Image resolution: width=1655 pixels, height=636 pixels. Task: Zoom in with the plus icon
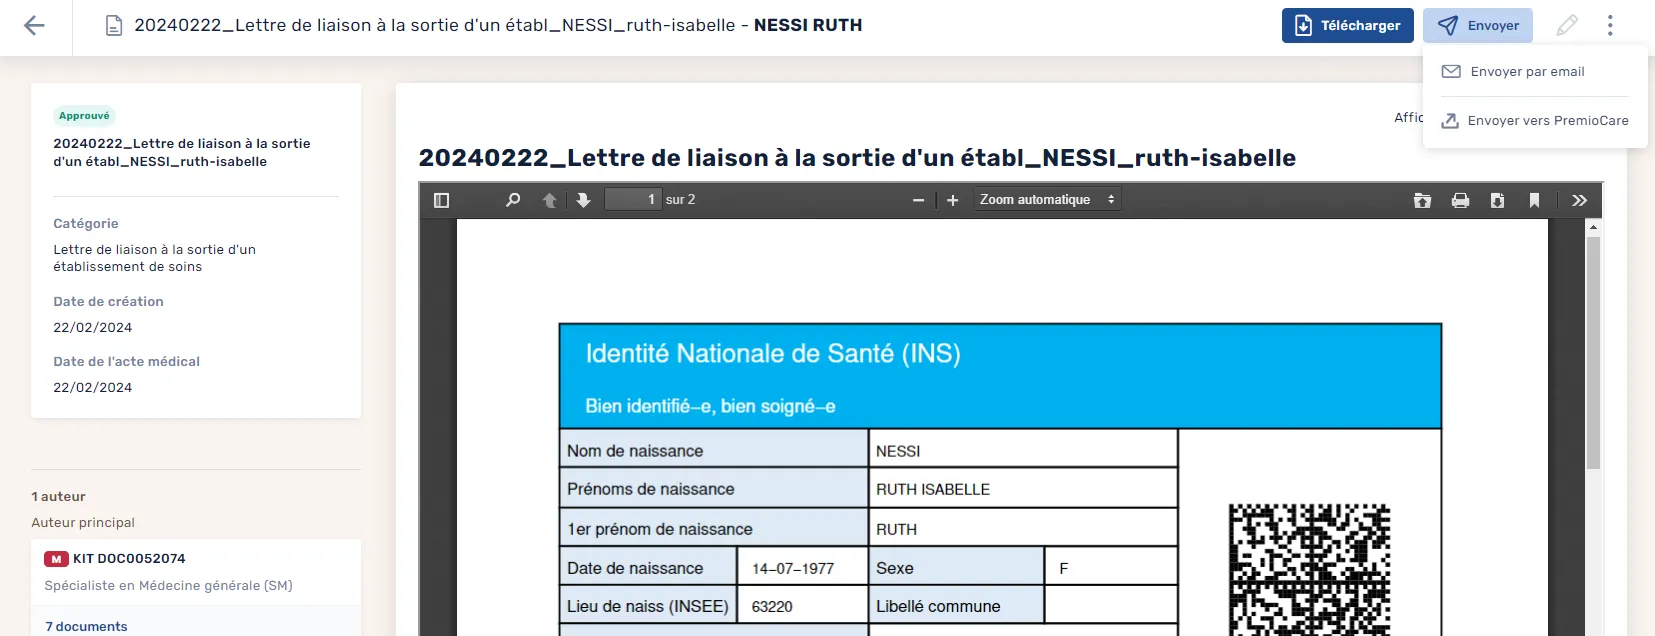coord(953,200)
